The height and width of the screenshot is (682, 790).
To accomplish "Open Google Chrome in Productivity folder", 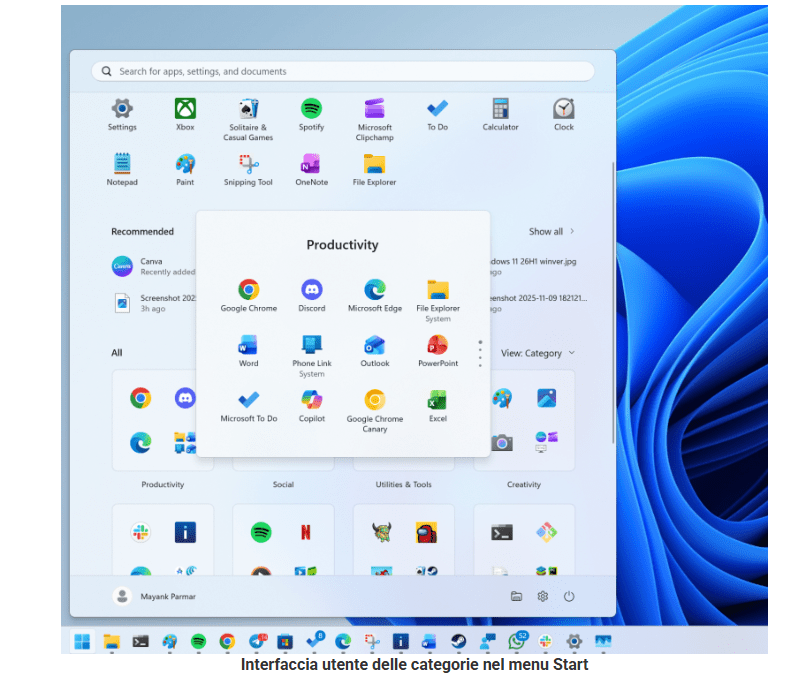I will (249, 290).
